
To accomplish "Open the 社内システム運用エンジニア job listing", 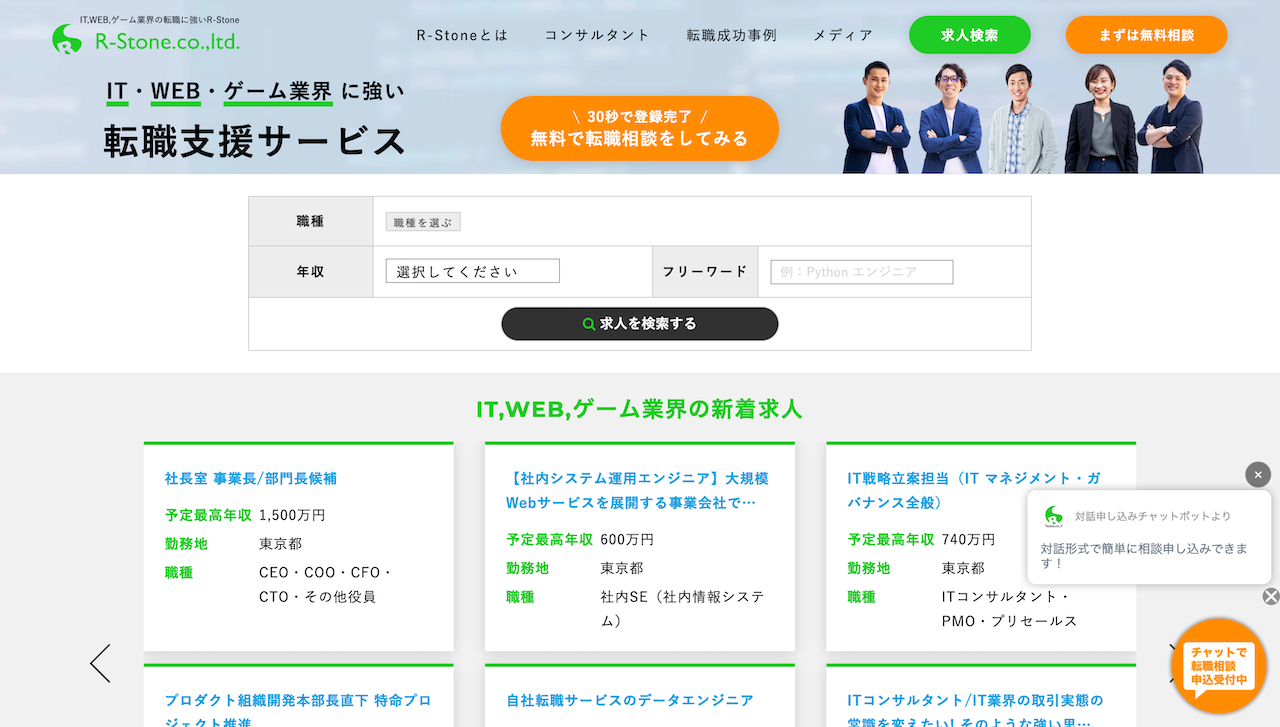I will [x=637, y=490].
